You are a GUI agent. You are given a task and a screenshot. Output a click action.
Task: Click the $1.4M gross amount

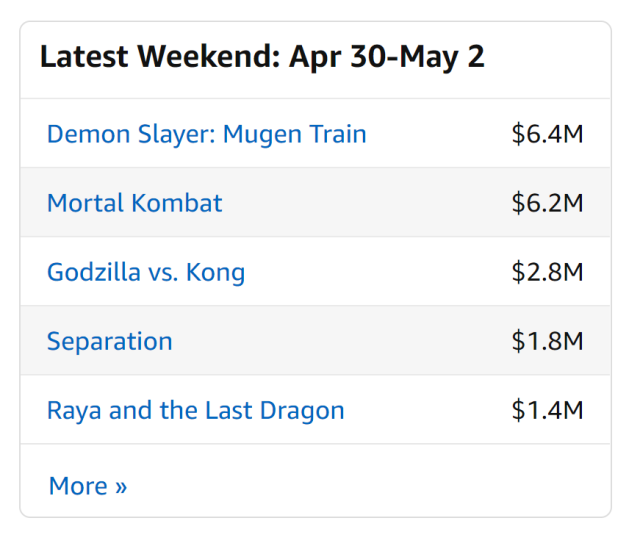547,410
